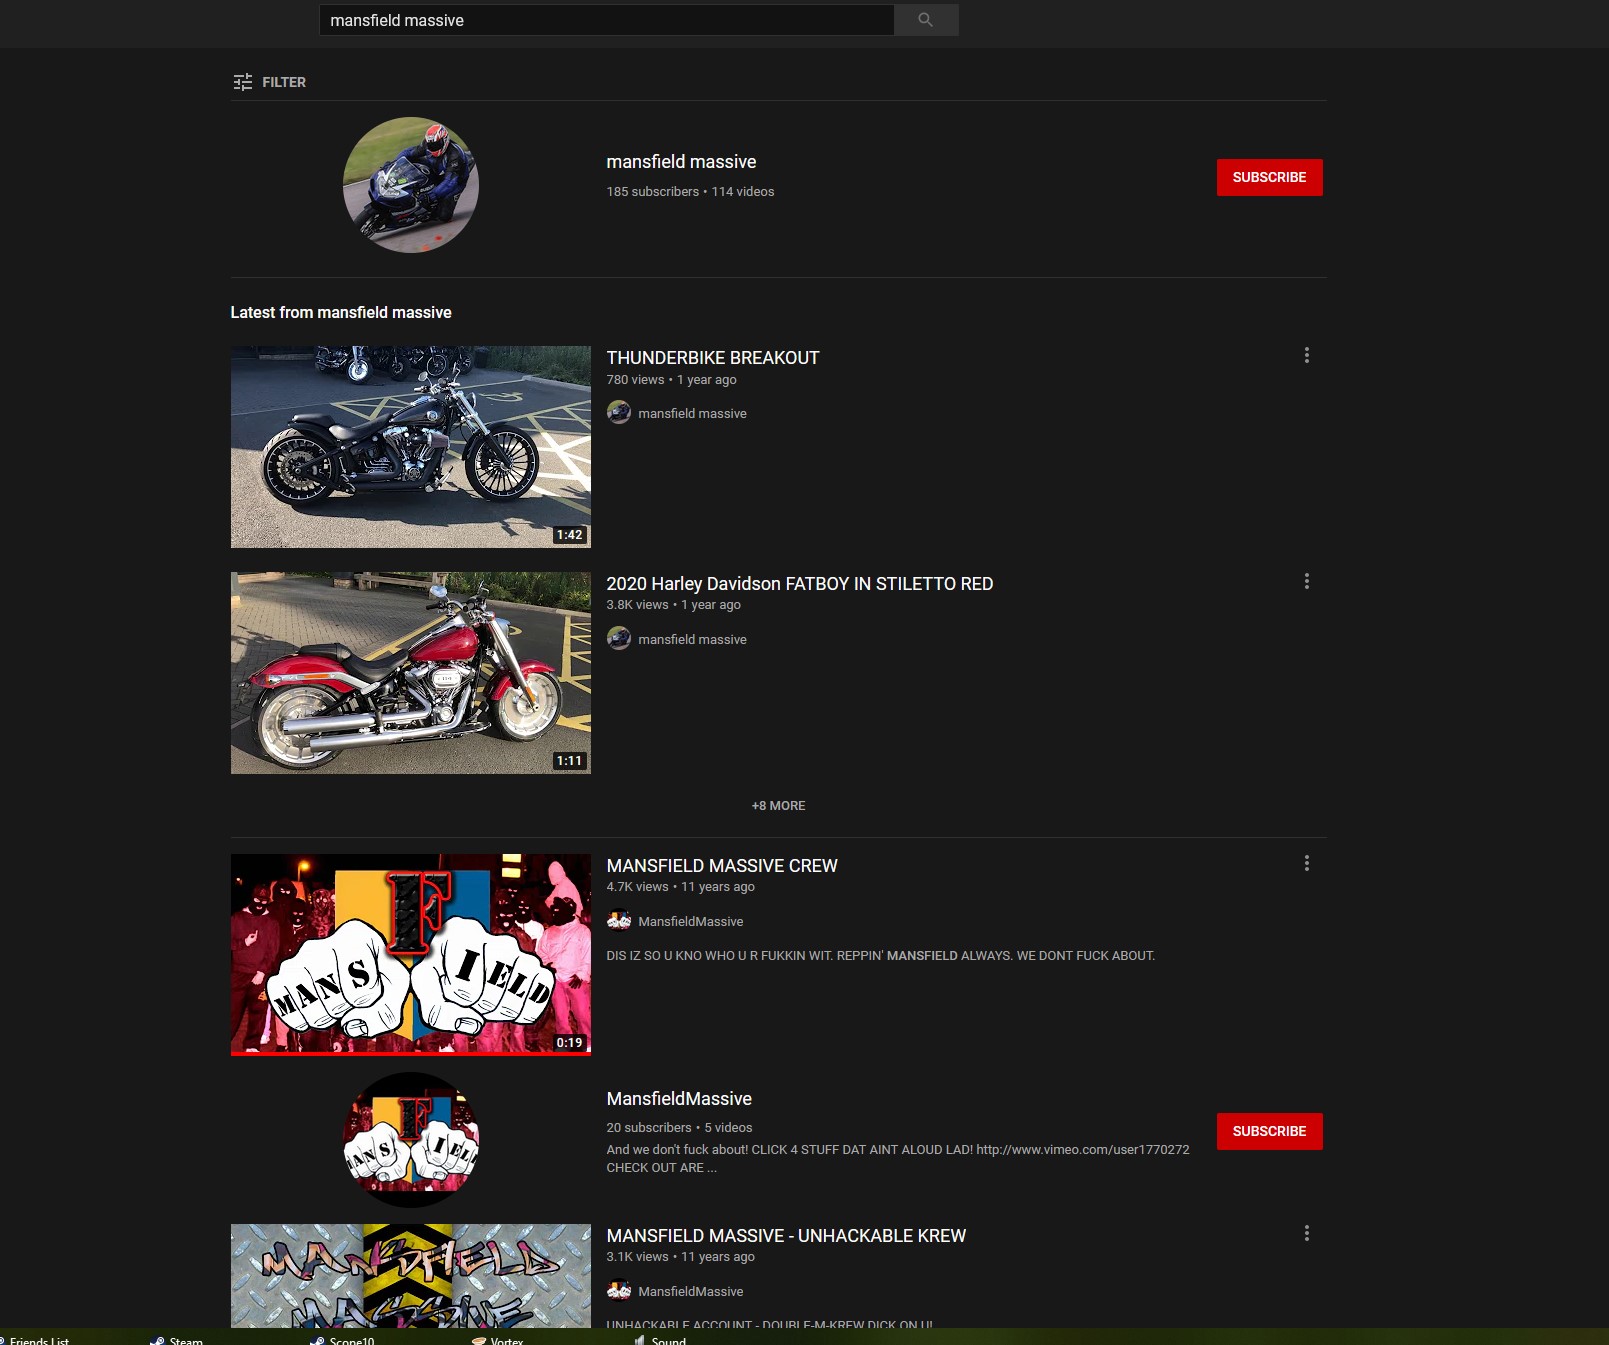
Task: Open the mansfield massive channel avatar with motorcycle
Action: coord(411,185)
